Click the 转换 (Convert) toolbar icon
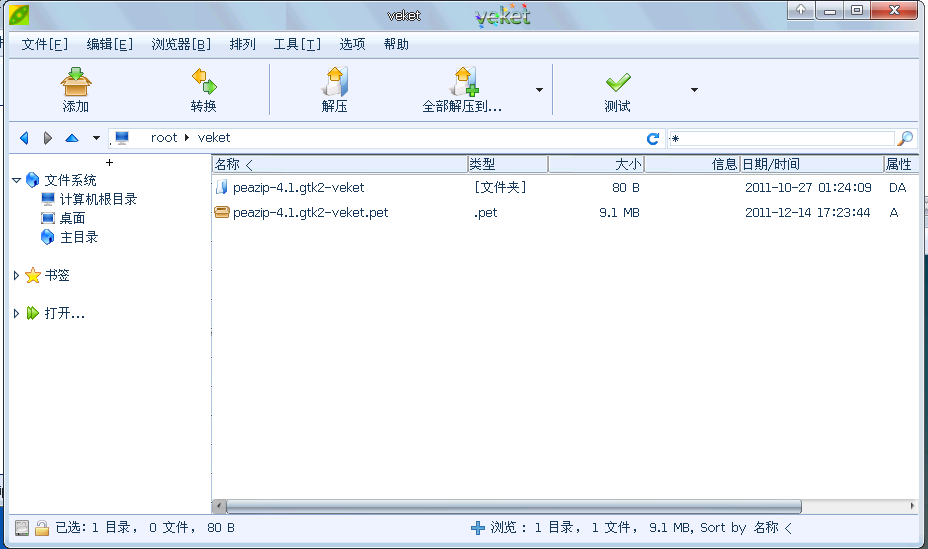This screenshot has width=928, height=549. point(204,82)
